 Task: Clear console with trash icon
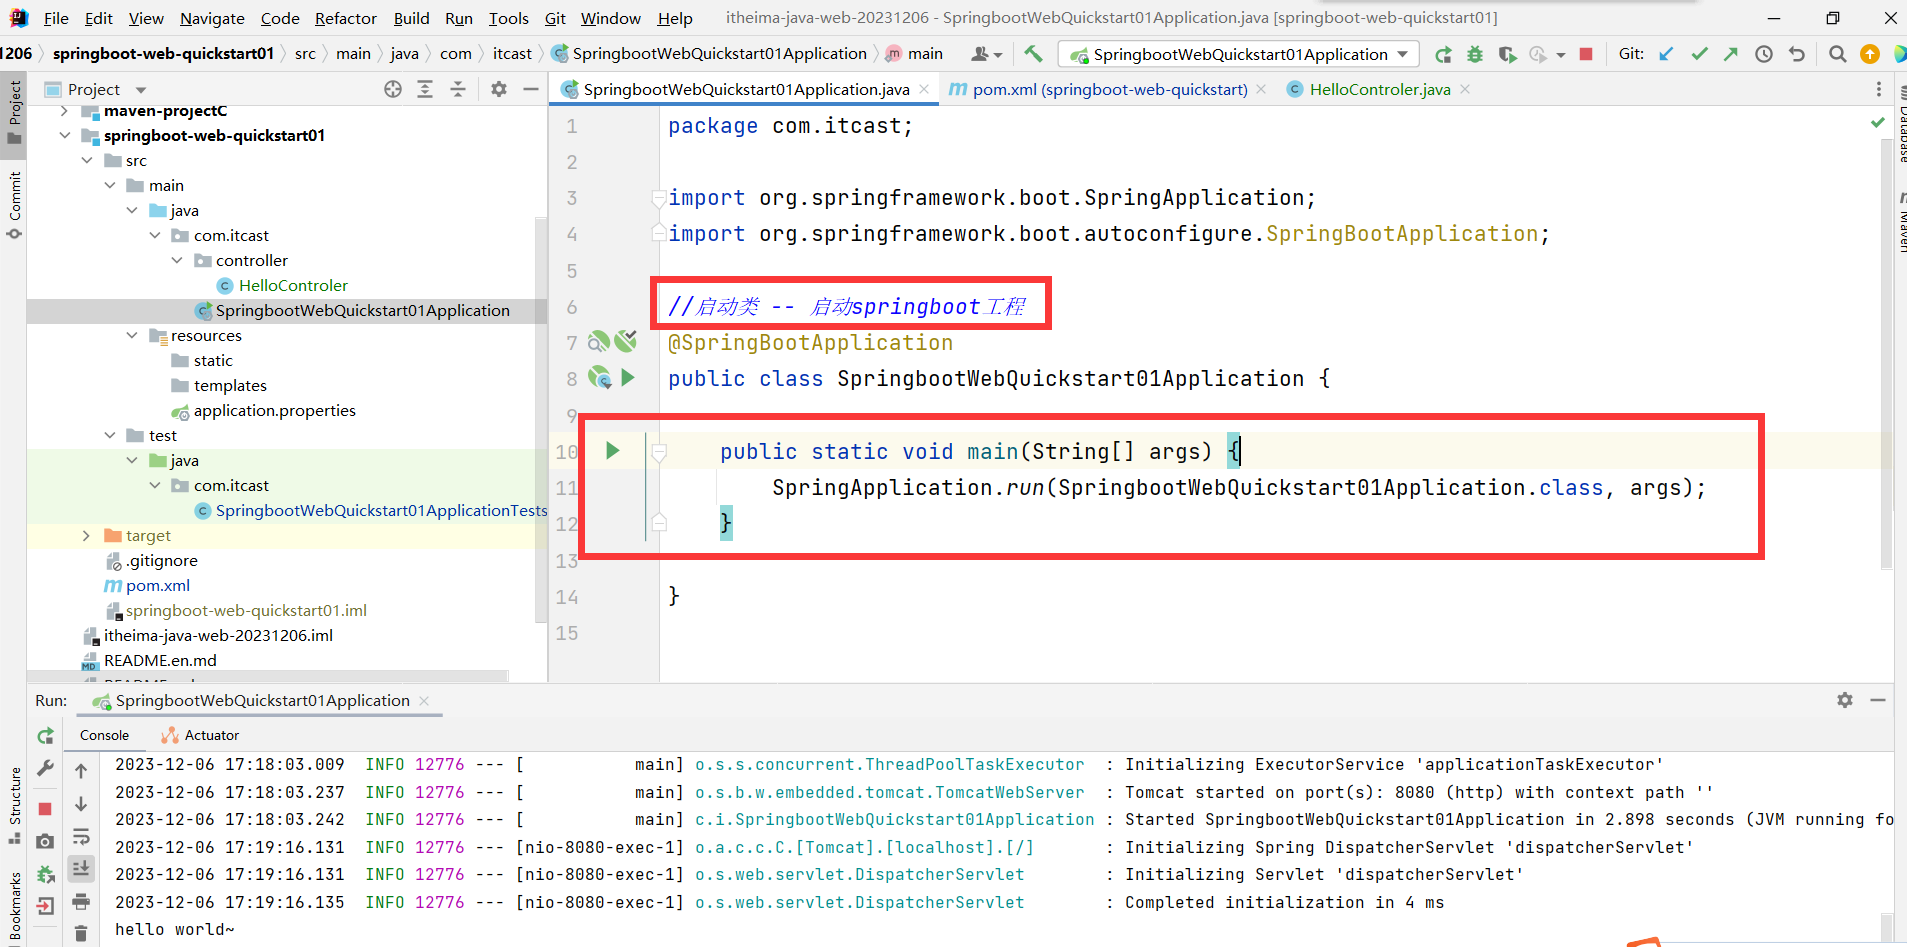point(81,933)
